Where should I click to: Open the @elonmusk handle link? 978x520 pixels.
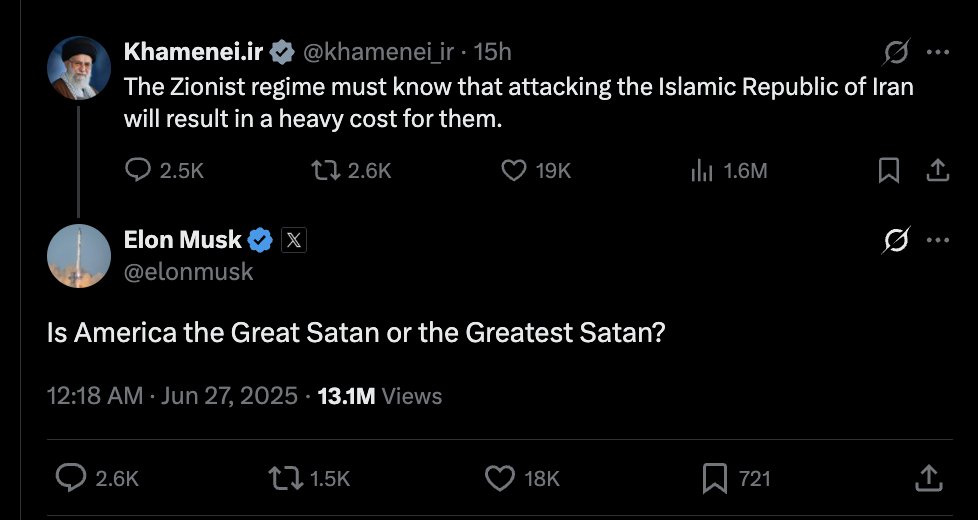[188, 271]
